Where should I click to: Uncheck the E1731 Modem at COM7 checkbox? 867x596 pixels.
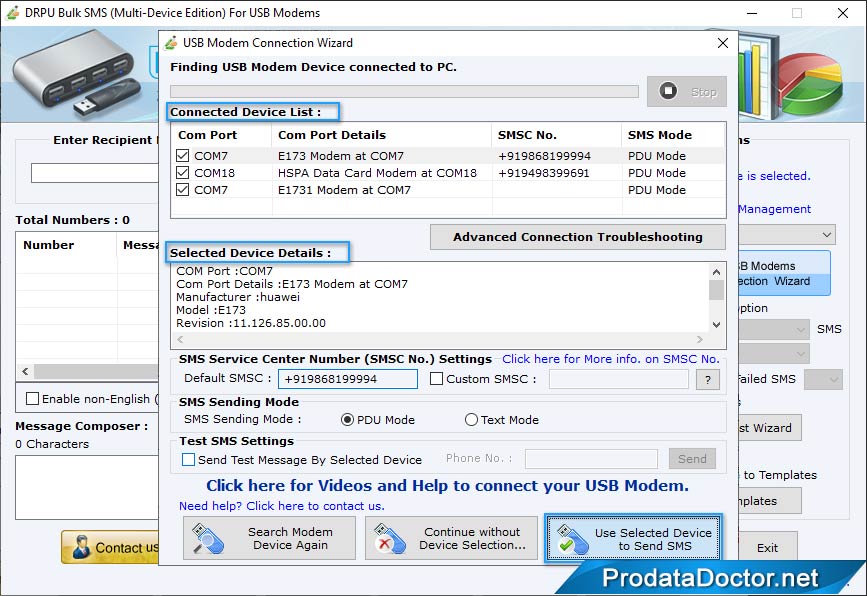(182, 190)
